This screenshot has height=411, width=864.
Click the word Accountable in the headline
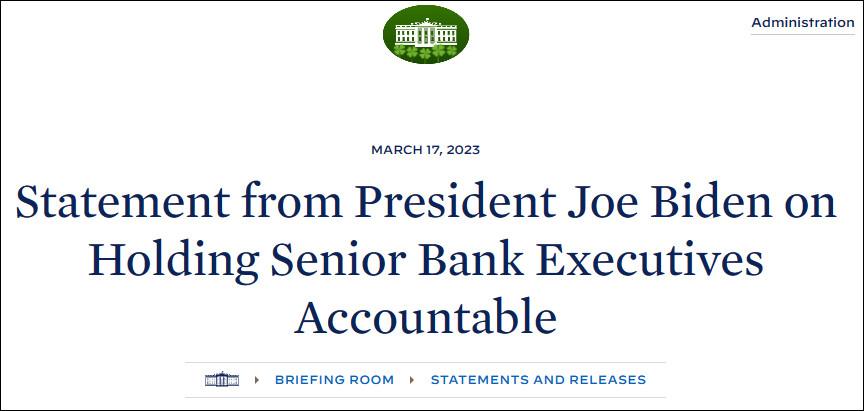click(425, 317)
